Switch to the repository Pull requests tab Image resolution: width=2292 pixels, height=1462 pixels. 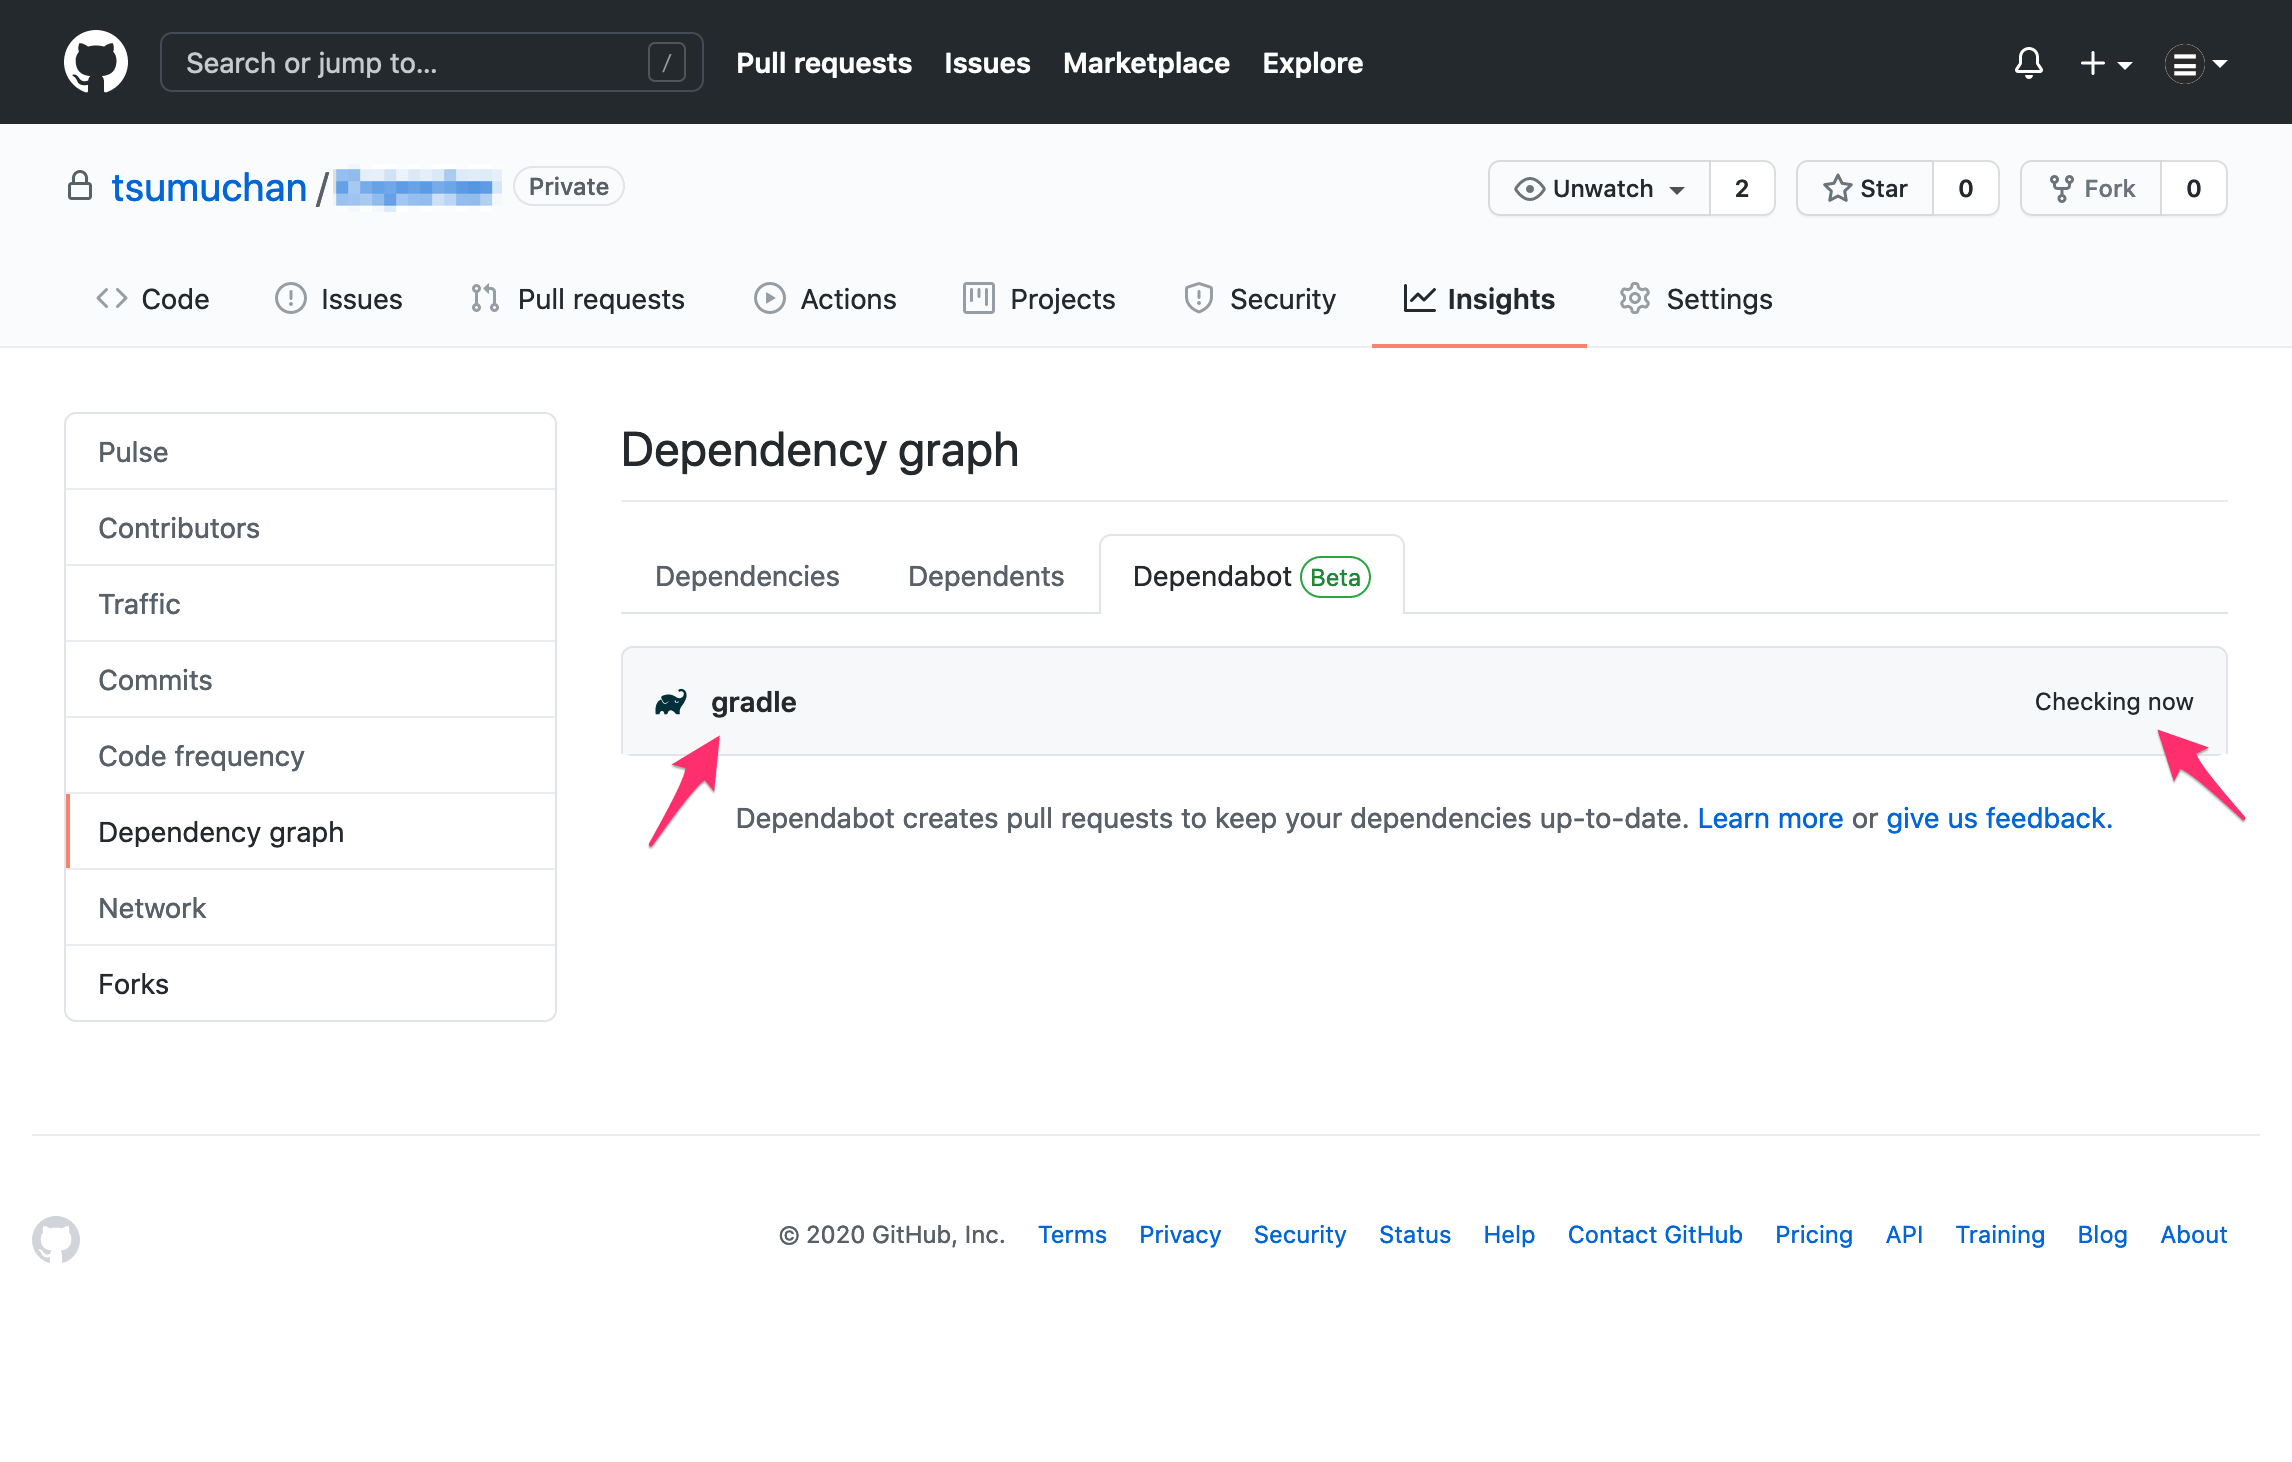click(x=578, y=298)
